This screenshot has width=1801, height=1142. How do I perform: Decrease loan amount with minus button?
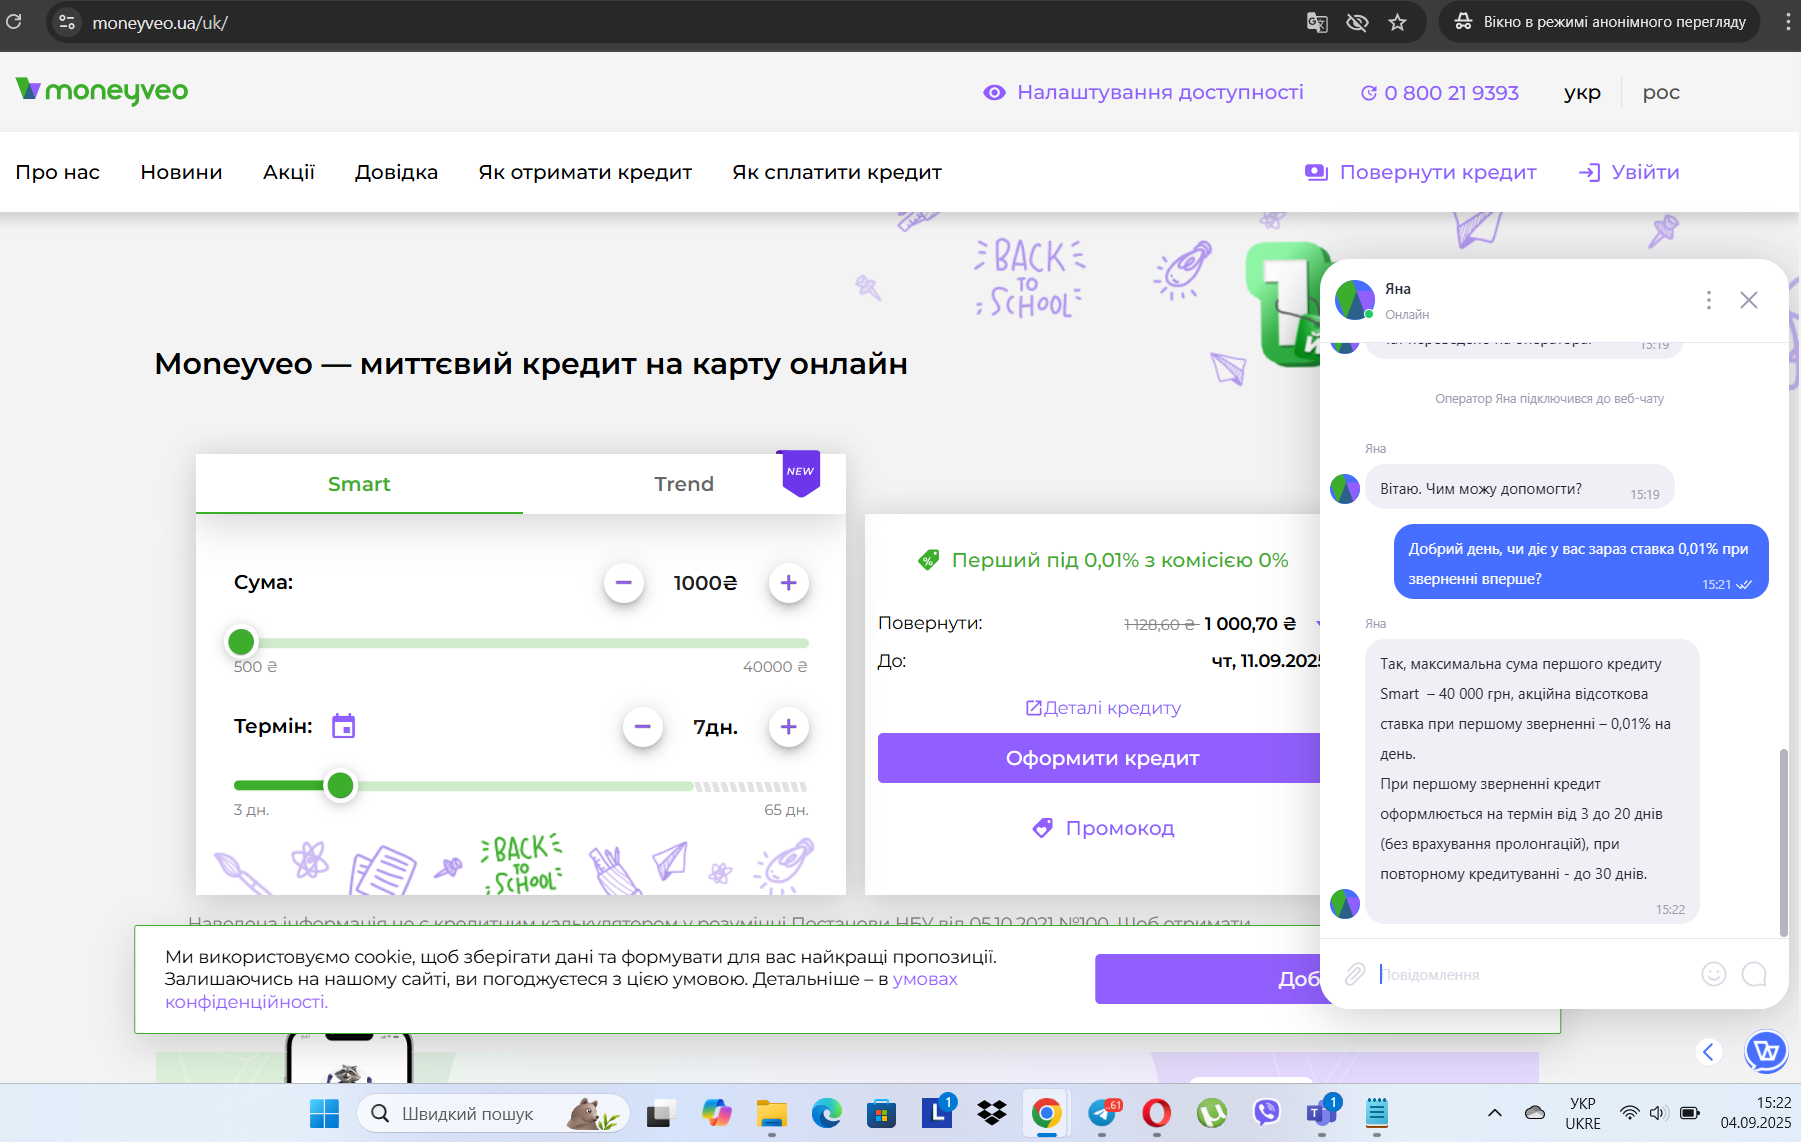[624, 583]
